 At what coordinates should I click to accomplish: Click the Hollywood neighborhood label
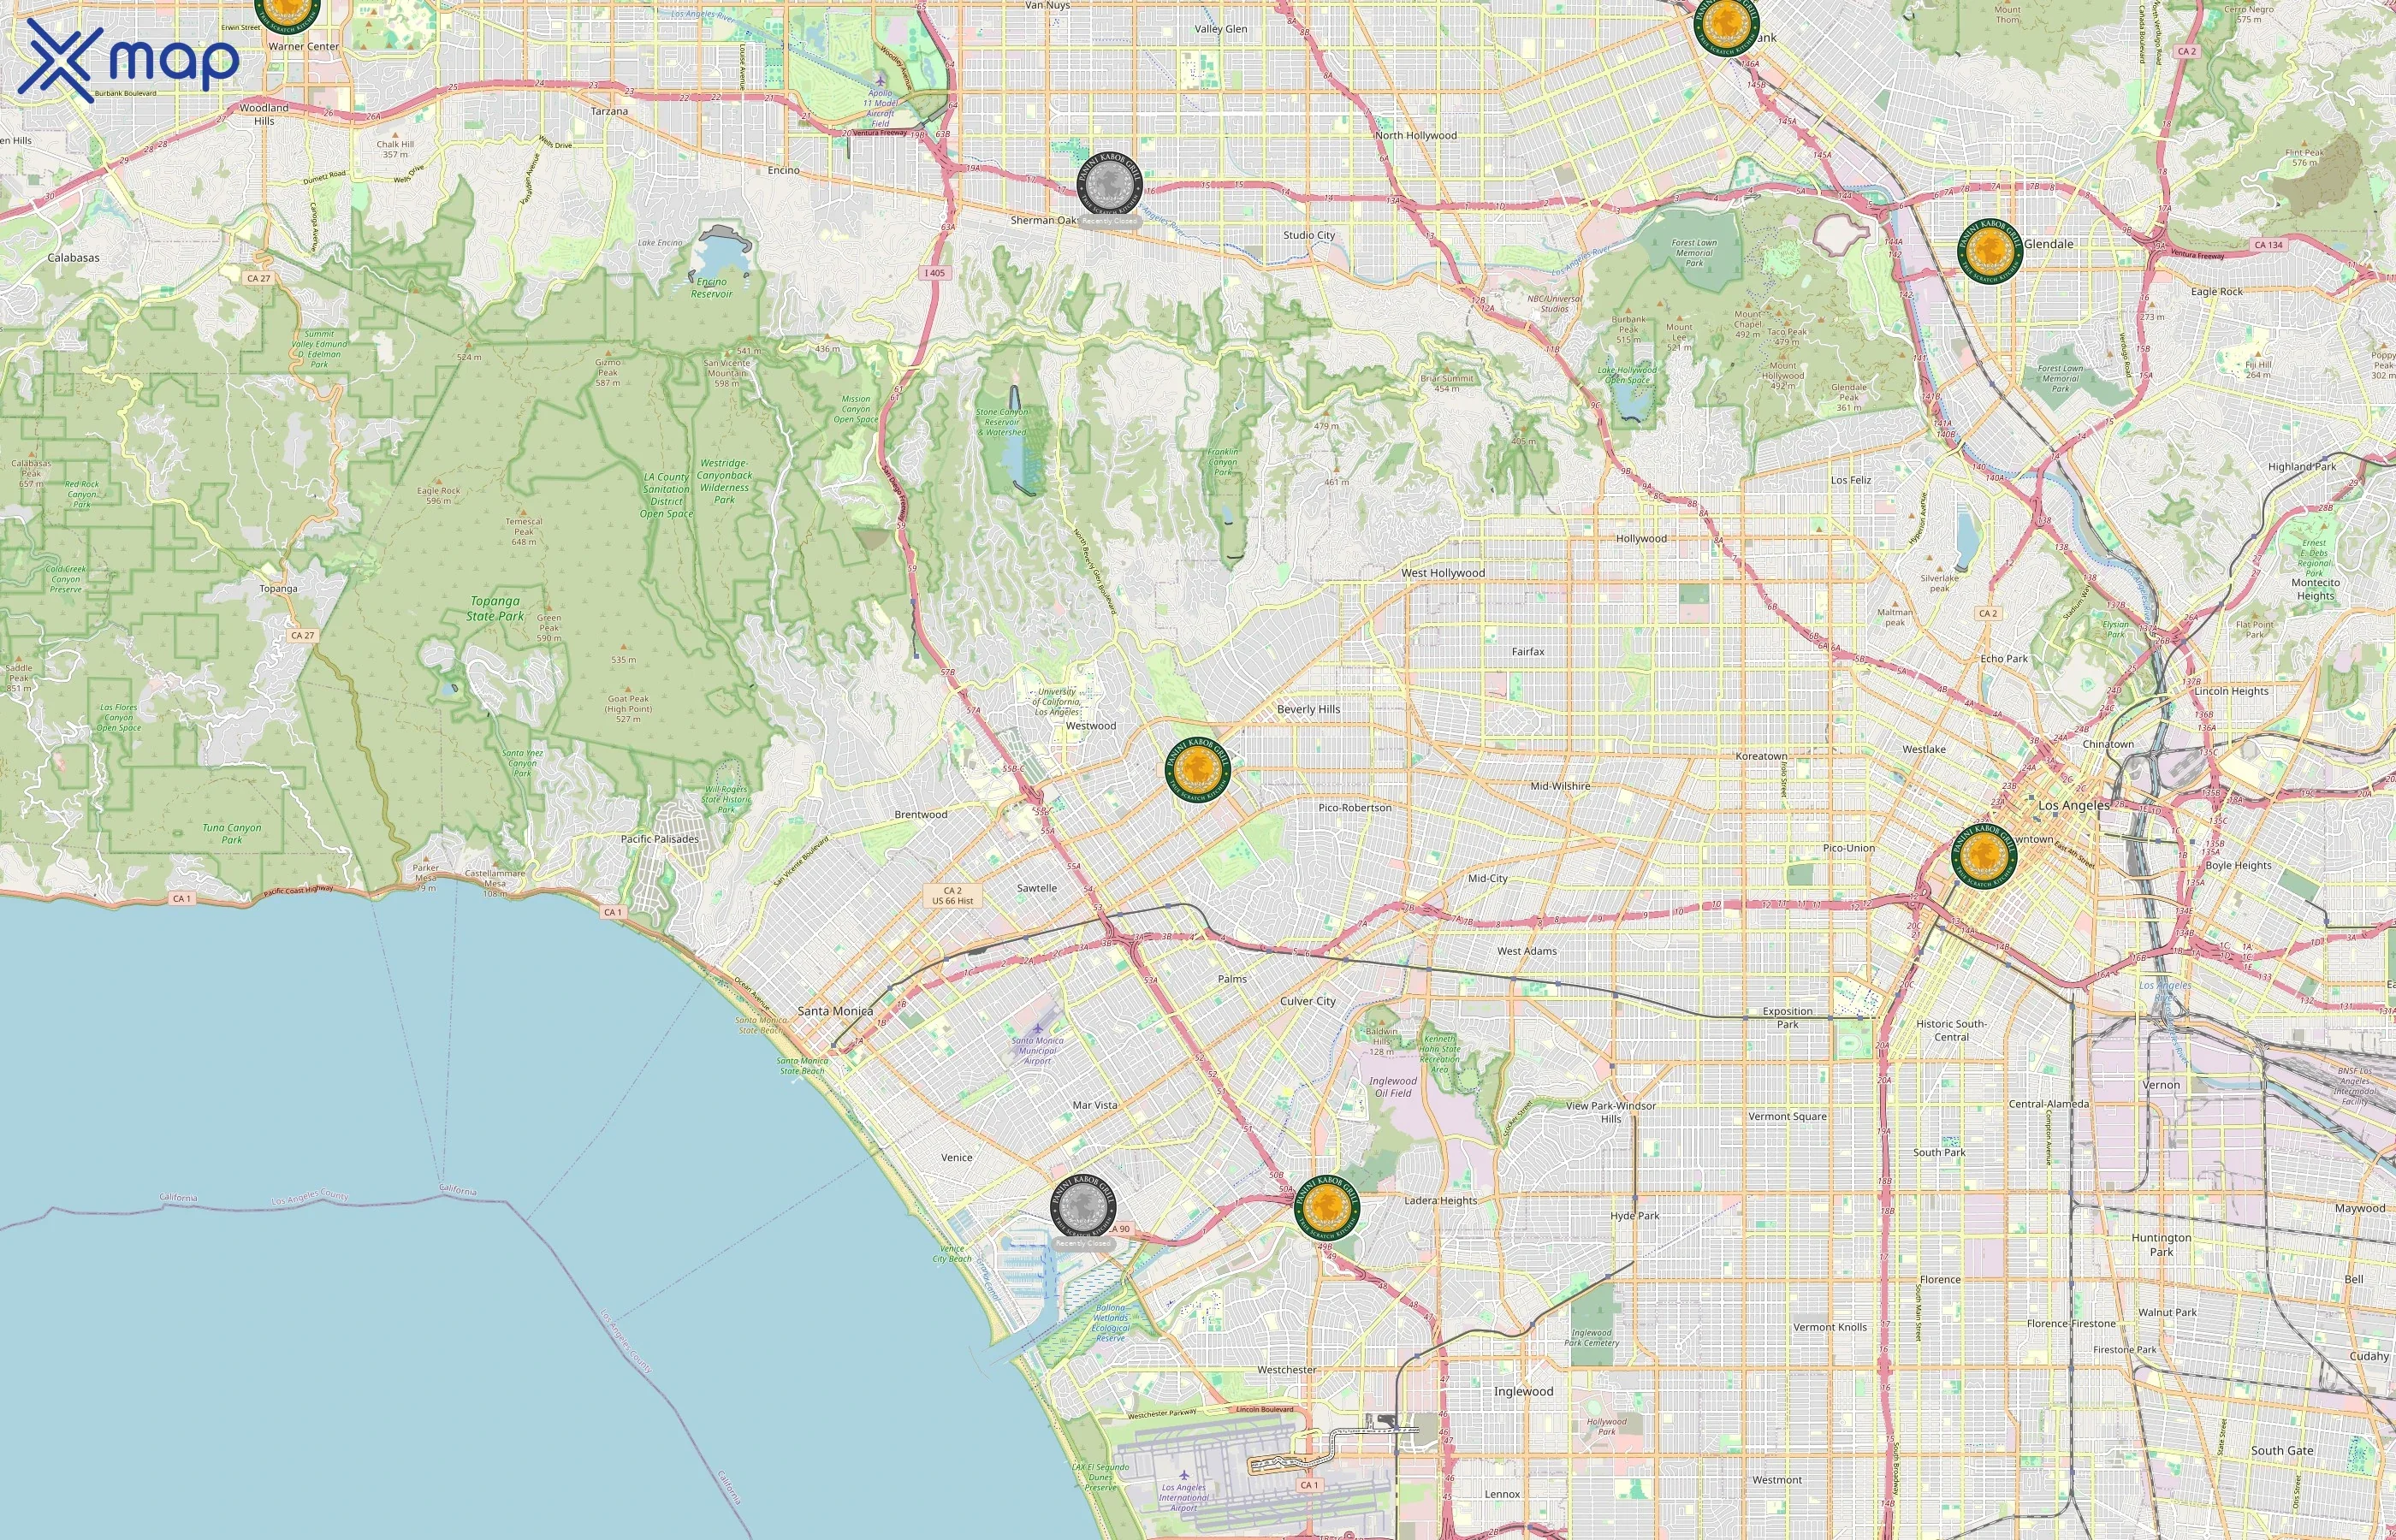(x=1641, y=538)
